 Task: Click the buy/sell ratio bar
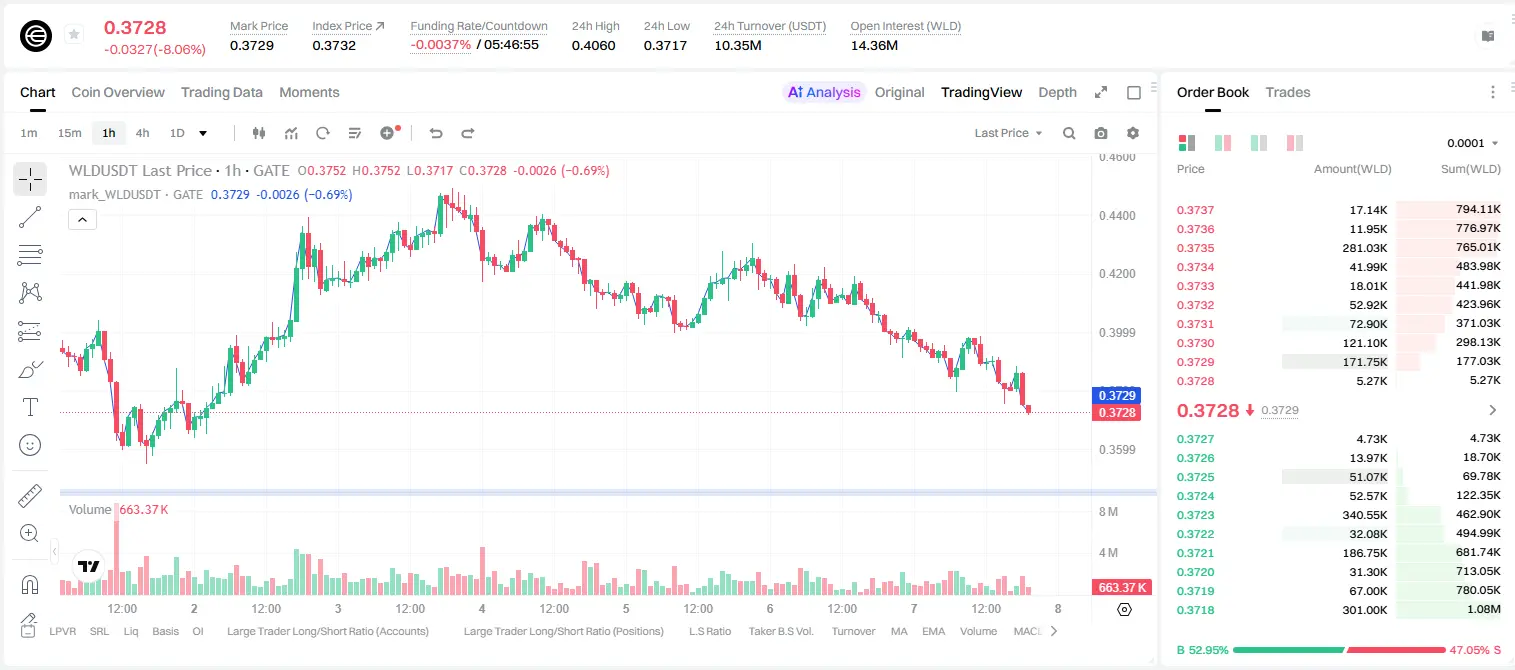coord(1339,649)
